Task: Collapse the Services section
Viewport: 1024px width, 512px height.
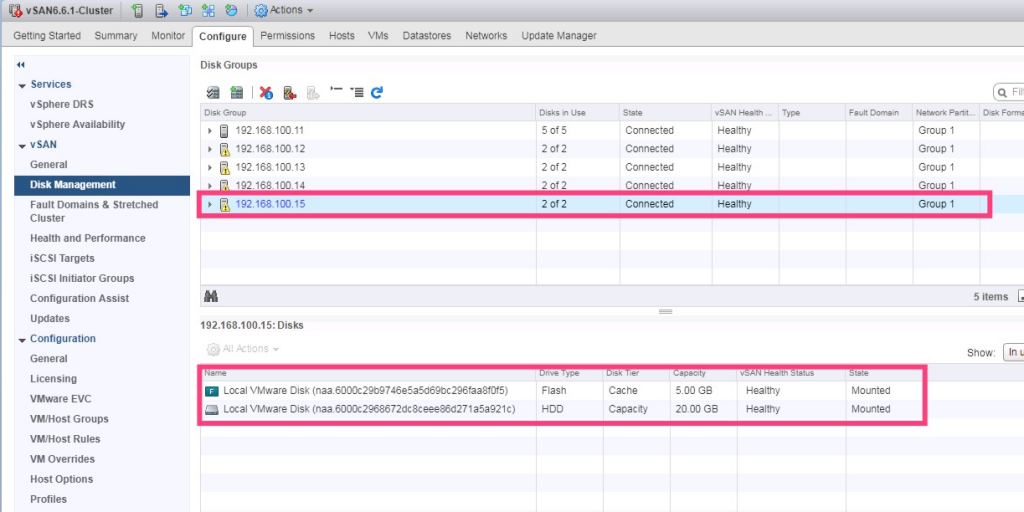Action: tap(22, 86)
